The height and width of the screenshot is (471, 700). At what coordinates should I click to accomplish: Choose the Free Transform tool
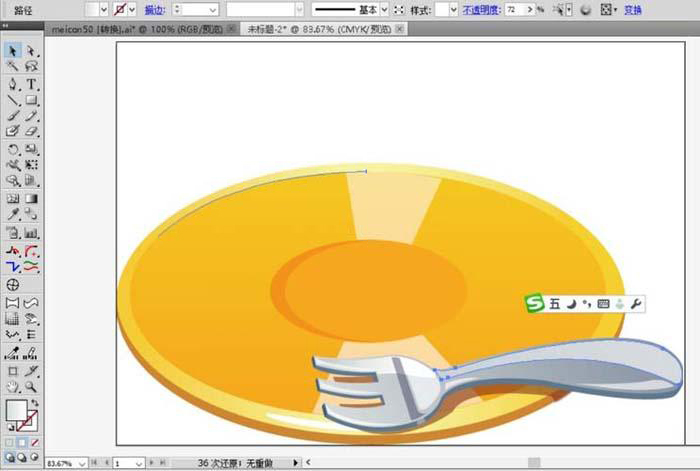pos(31,165)
